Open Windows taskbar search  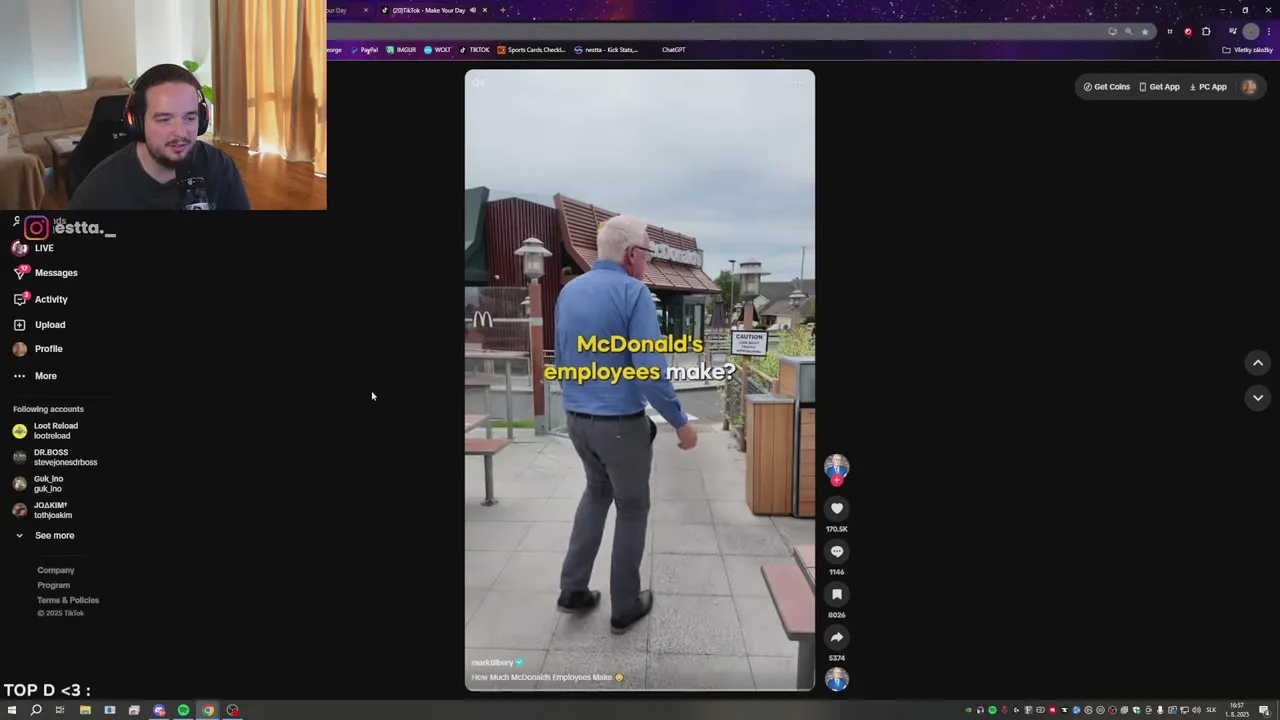tap(36, 710)
